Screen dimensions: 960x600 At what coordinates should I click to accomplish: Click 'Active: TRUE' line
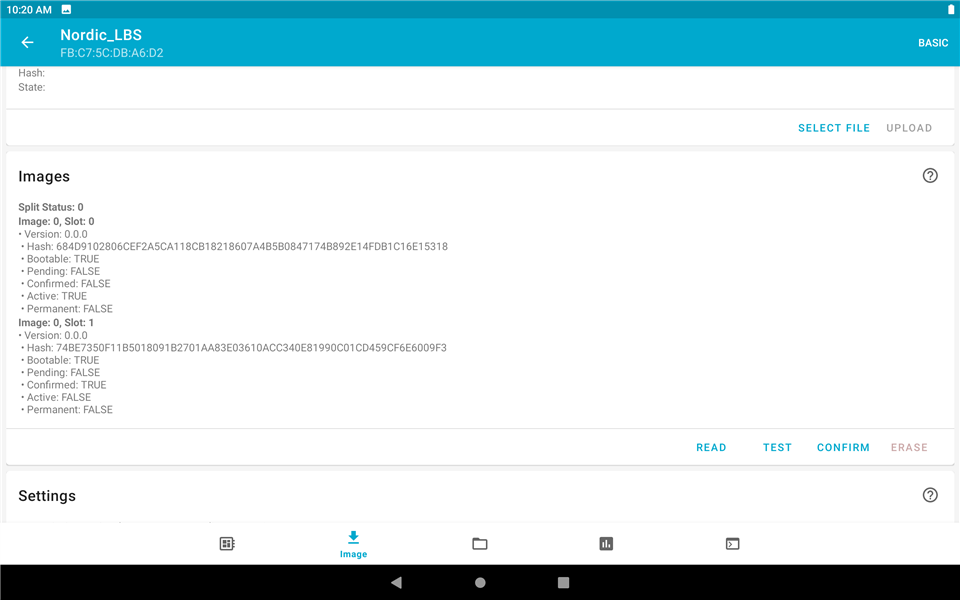[56, 296]
